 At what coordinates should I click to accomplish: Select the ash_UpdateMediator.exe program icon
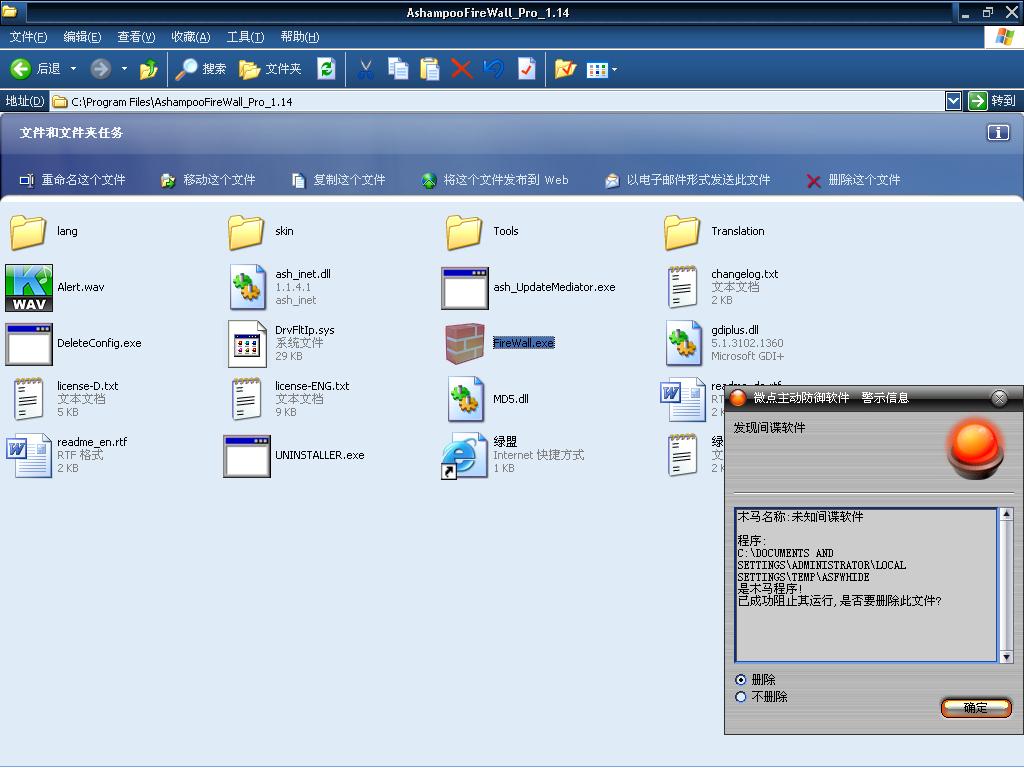pos(465,287)
